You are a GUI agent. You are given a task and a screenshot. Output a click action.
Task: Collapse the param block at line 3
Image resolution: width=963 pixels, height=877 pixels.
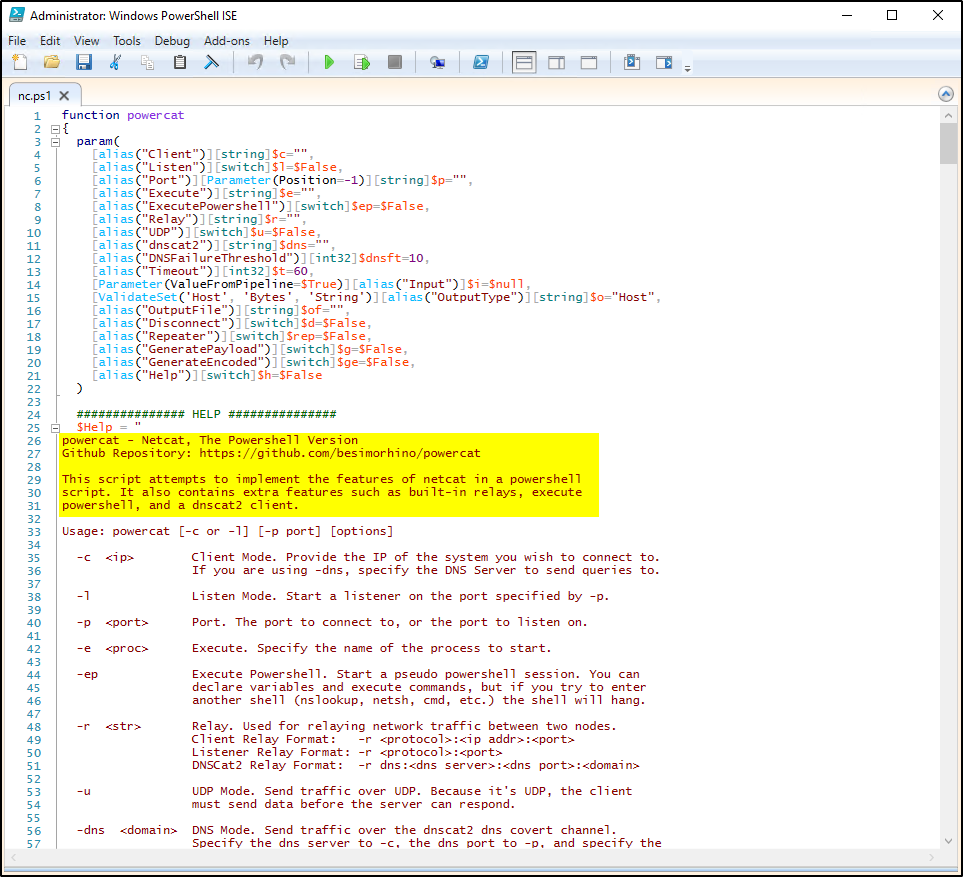54,142
